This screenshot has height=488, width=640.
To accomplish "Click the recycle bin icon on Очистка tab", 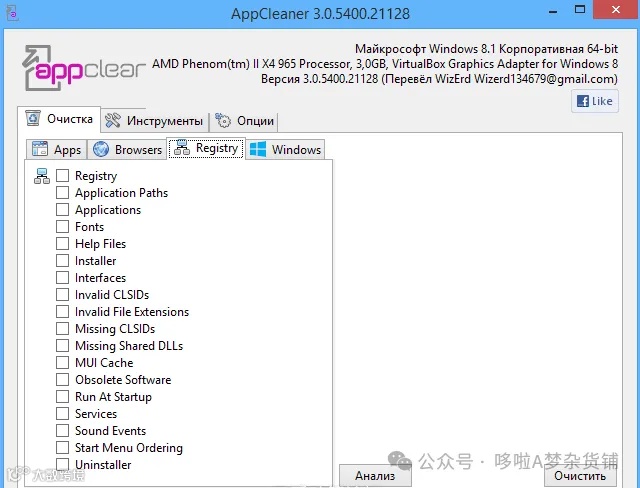I will click(33, 118).
